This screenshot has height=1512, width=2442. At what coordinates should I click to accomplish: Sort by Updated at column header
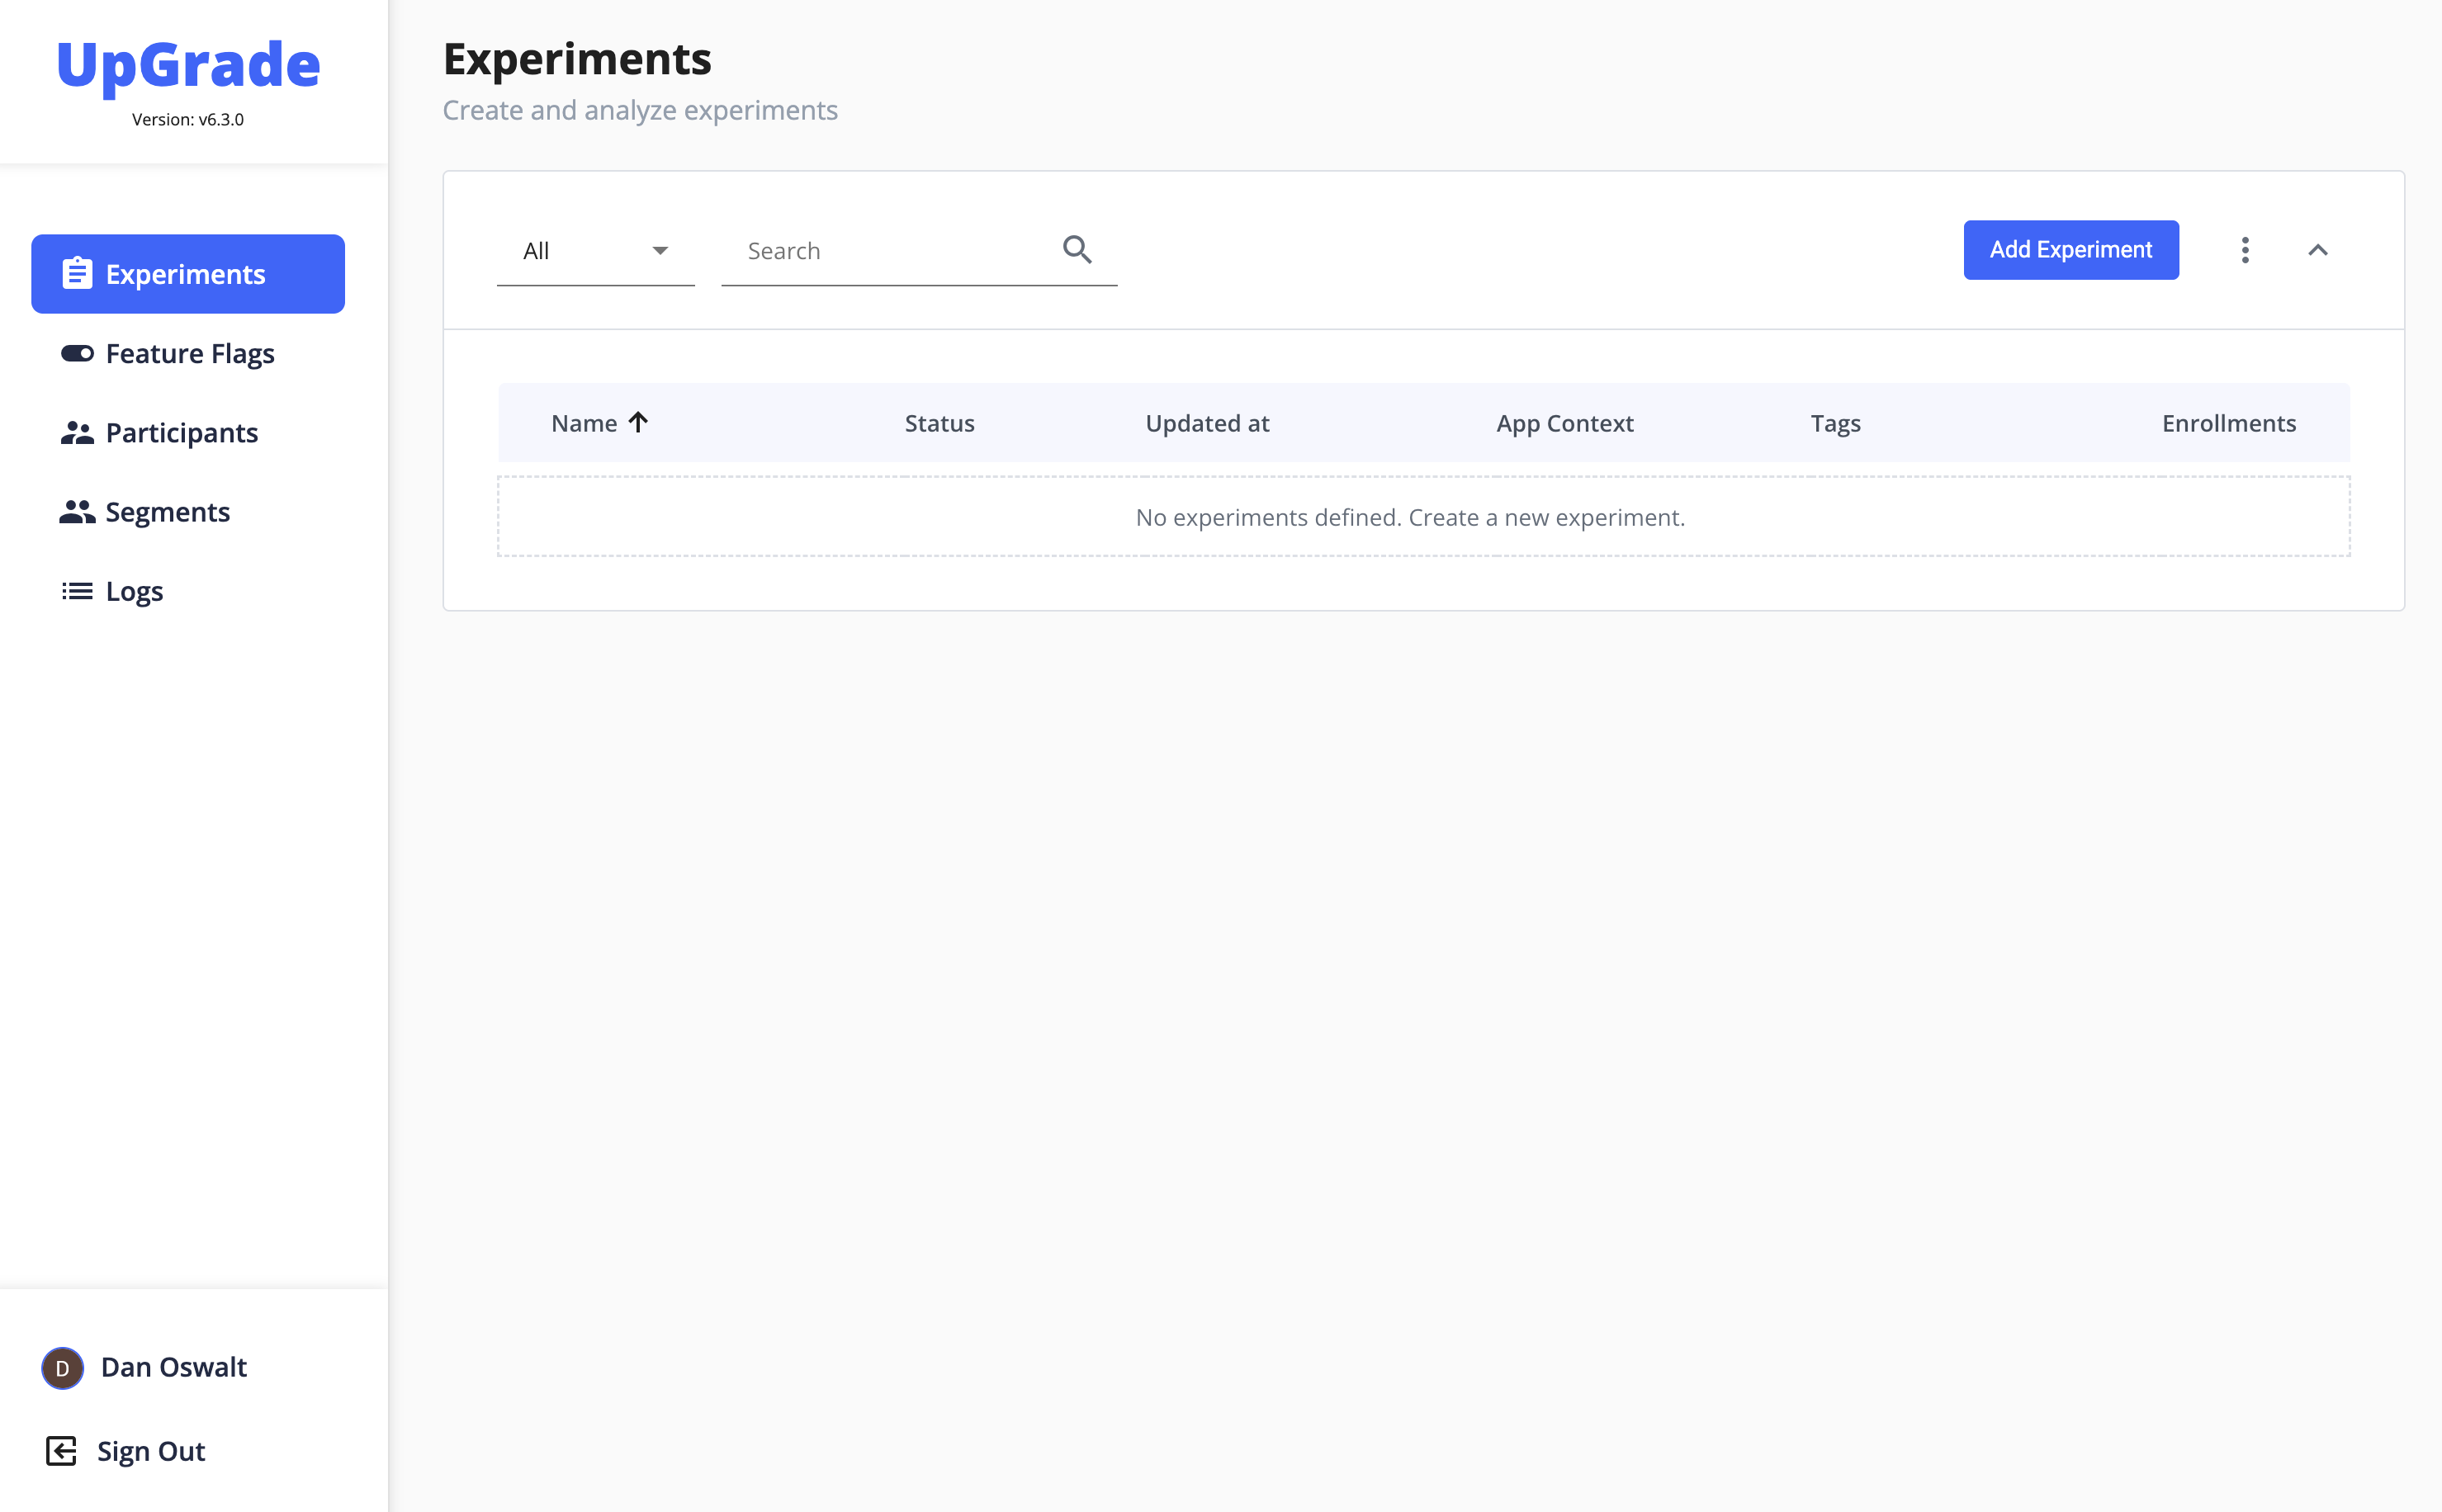pos(1206,423)
